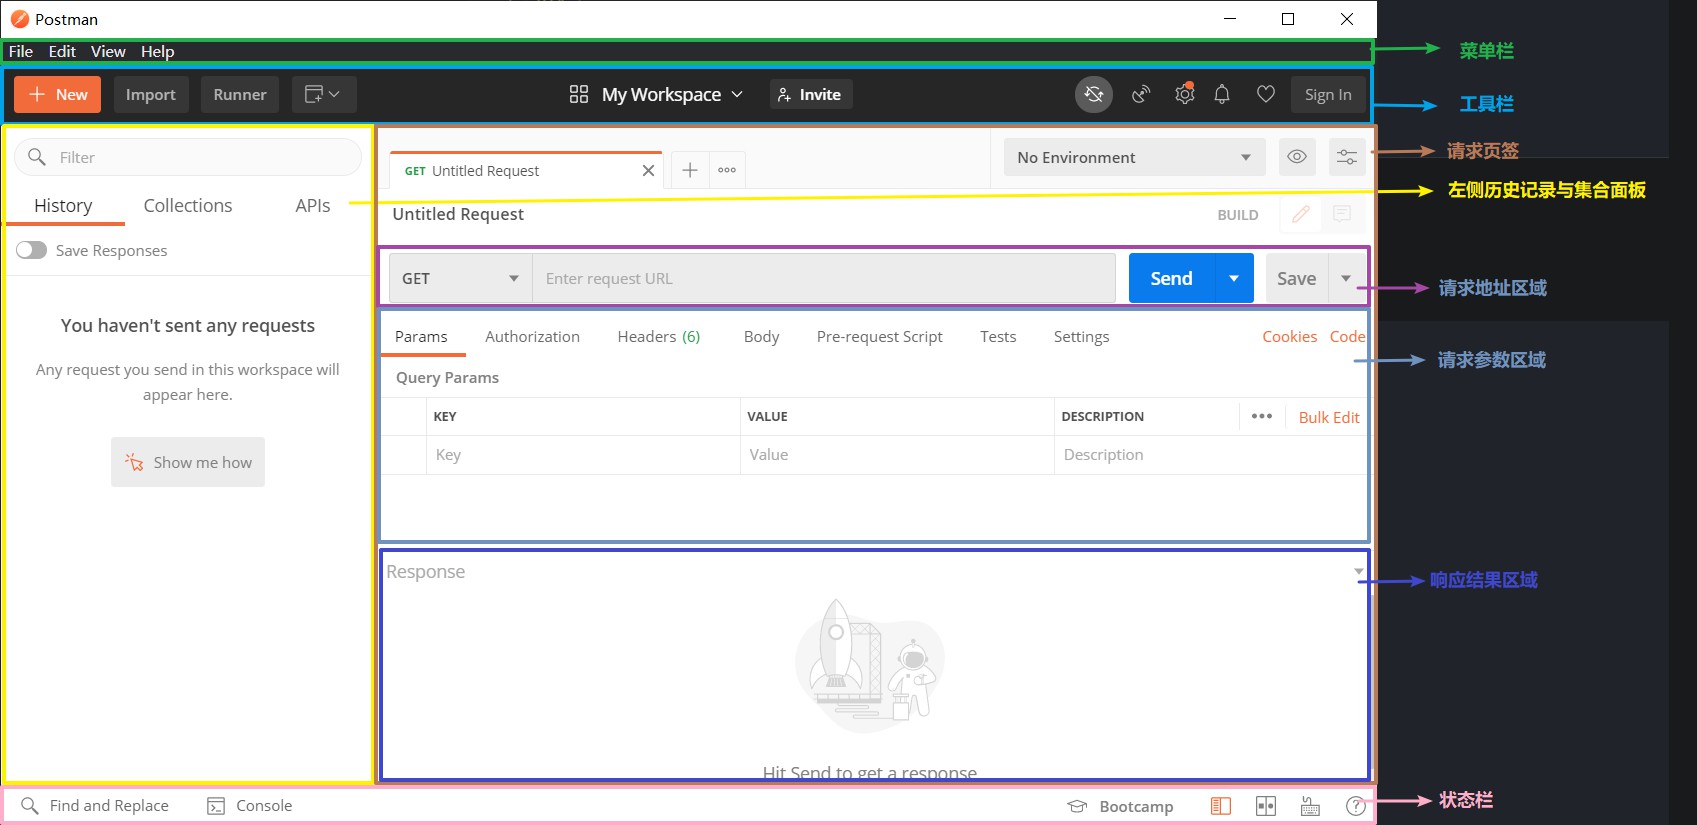Click the Invite button
This screenshot has width=1697, height=825.
point(810,94)
